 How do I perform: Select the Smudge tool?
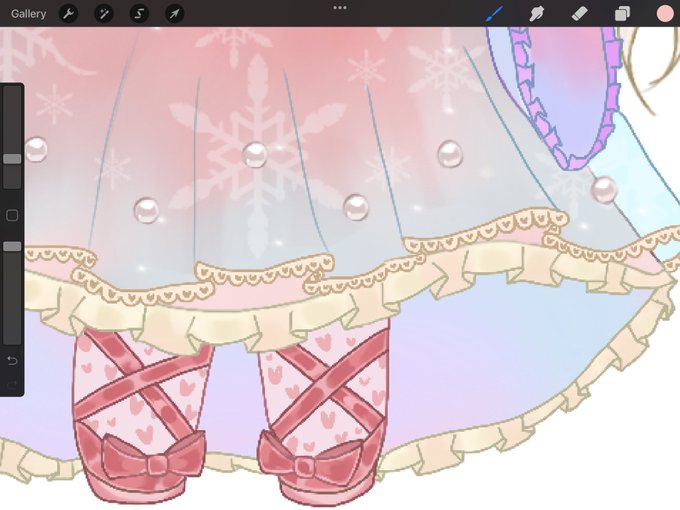537,13
